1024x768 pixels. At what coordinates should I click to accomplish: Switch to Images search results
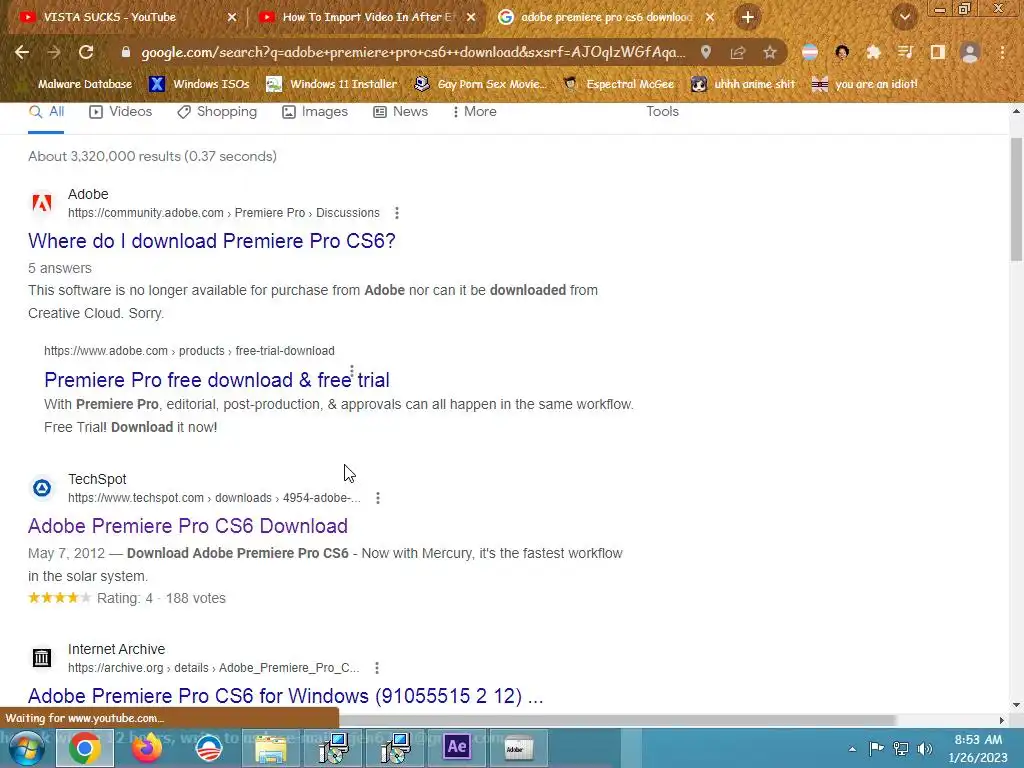pyautogui.click(x=315, y=112)
